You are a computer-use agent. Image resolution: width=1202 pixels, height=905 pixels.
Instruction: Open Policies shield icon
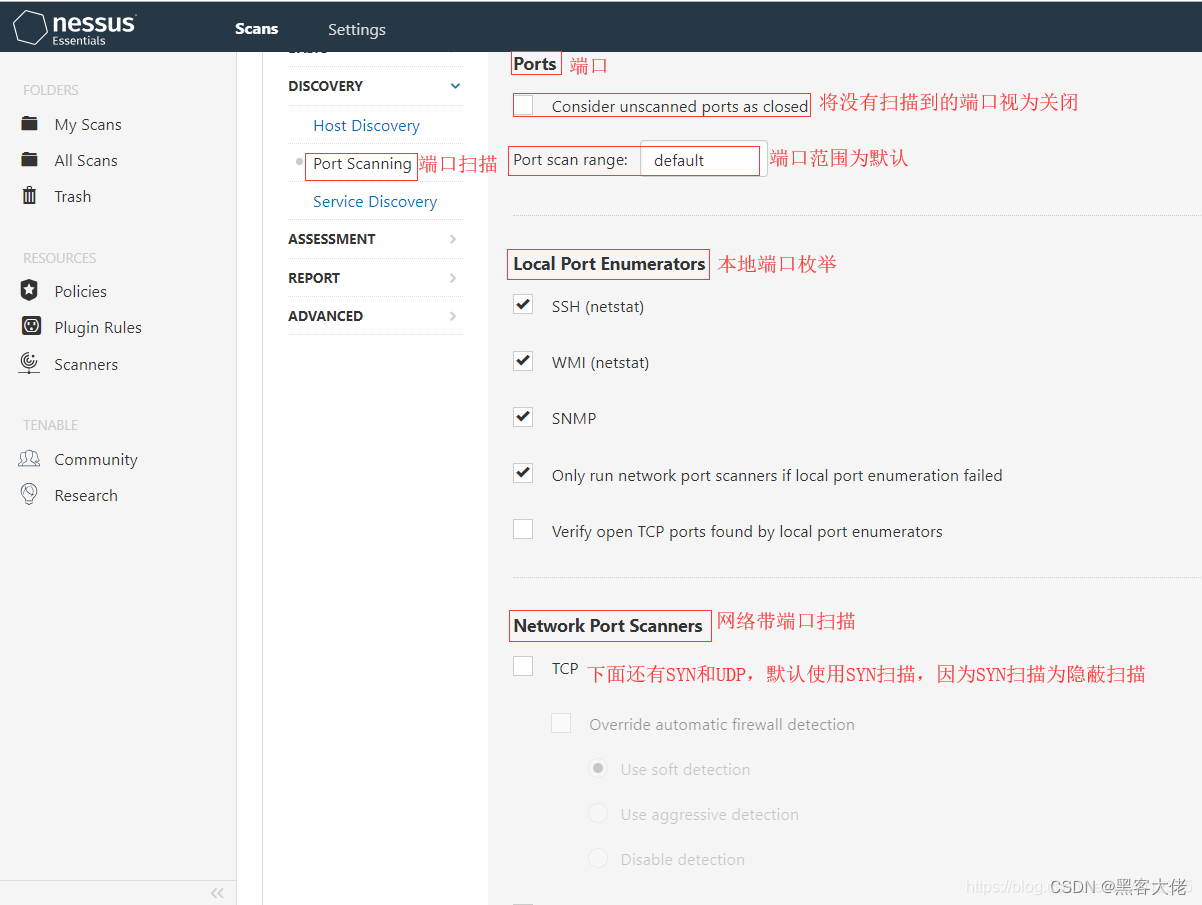pyautogui.click(x=30, y=291)
